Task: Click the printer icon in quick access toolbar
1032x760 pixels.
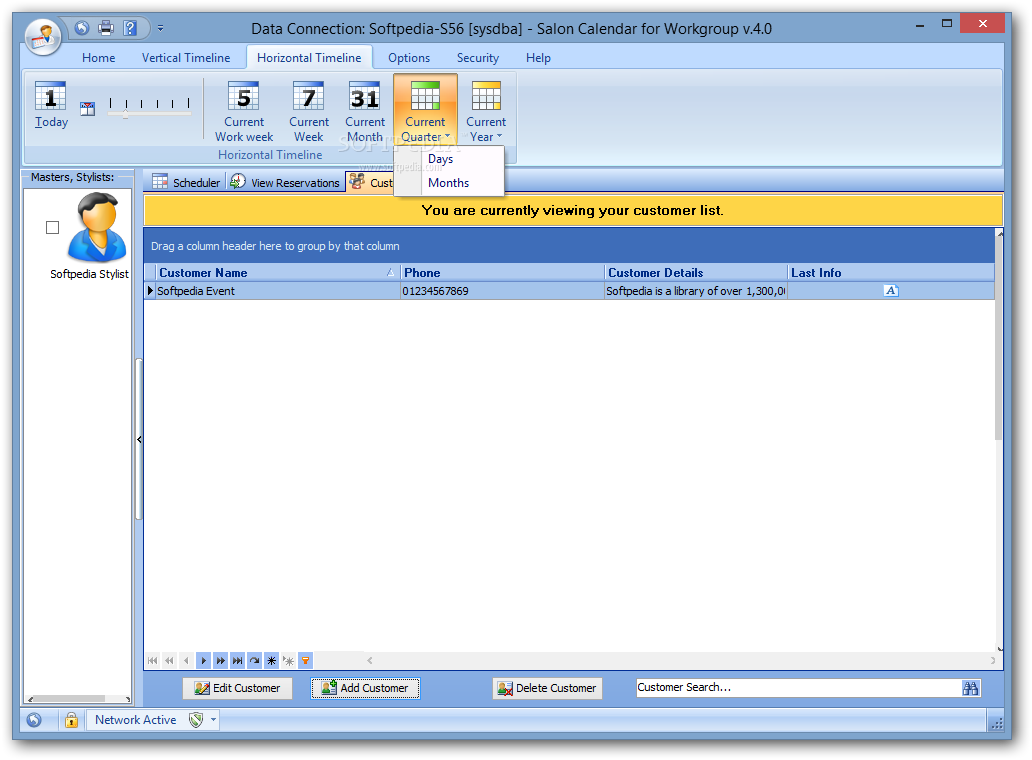Action: pos(106,28)
